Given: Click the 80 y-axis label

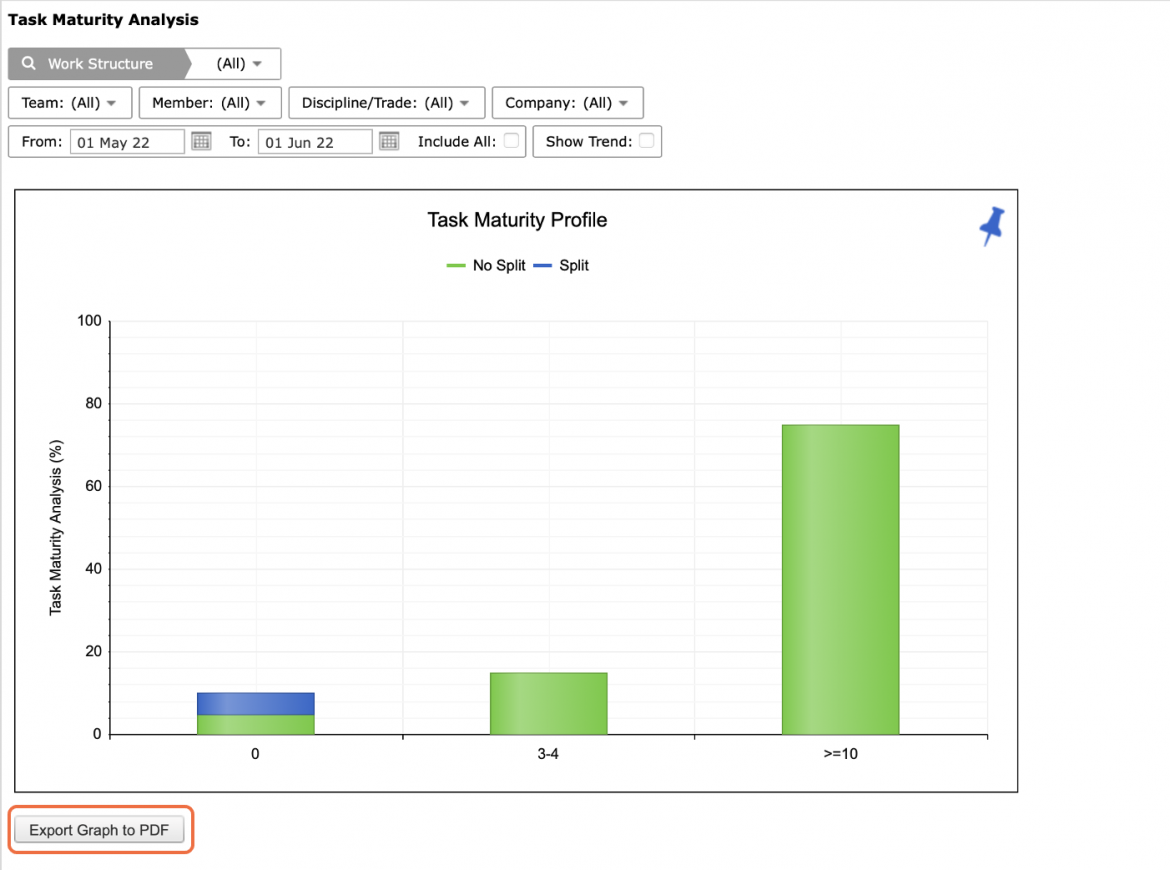Looking at the screenshot, I should tap(93, 404).
